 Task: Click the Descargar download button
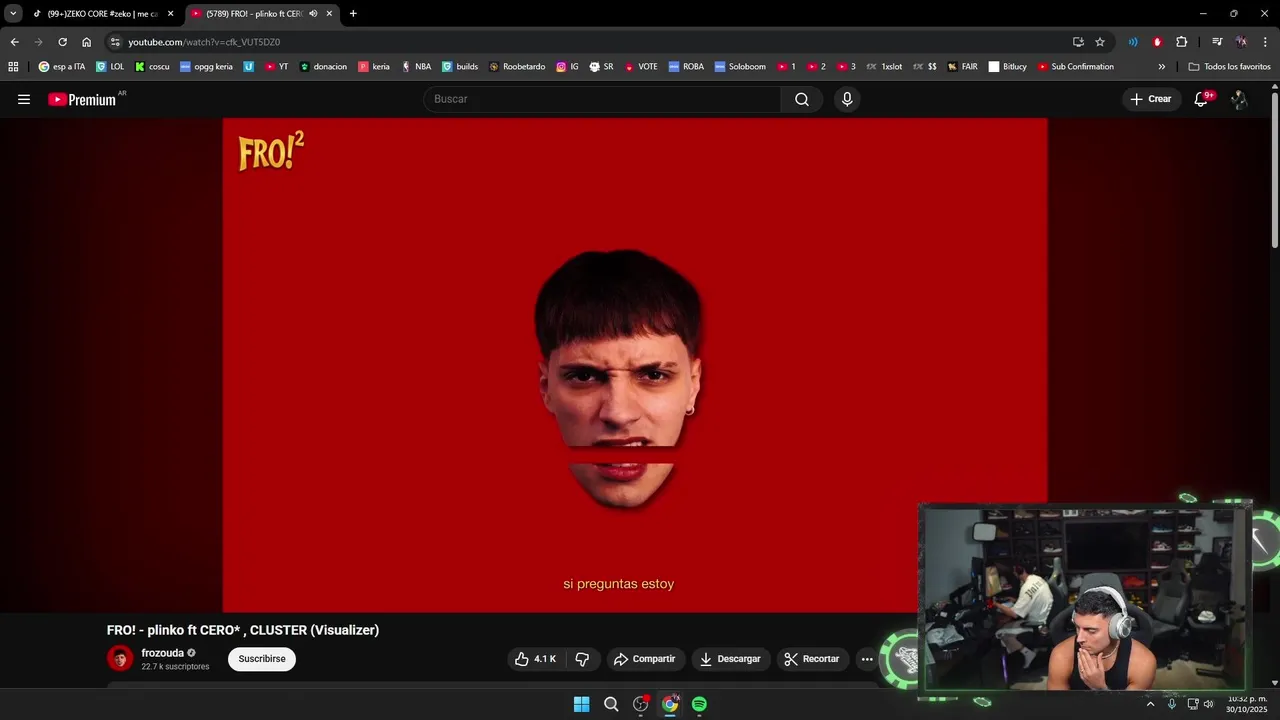click(x=730, y=659)
